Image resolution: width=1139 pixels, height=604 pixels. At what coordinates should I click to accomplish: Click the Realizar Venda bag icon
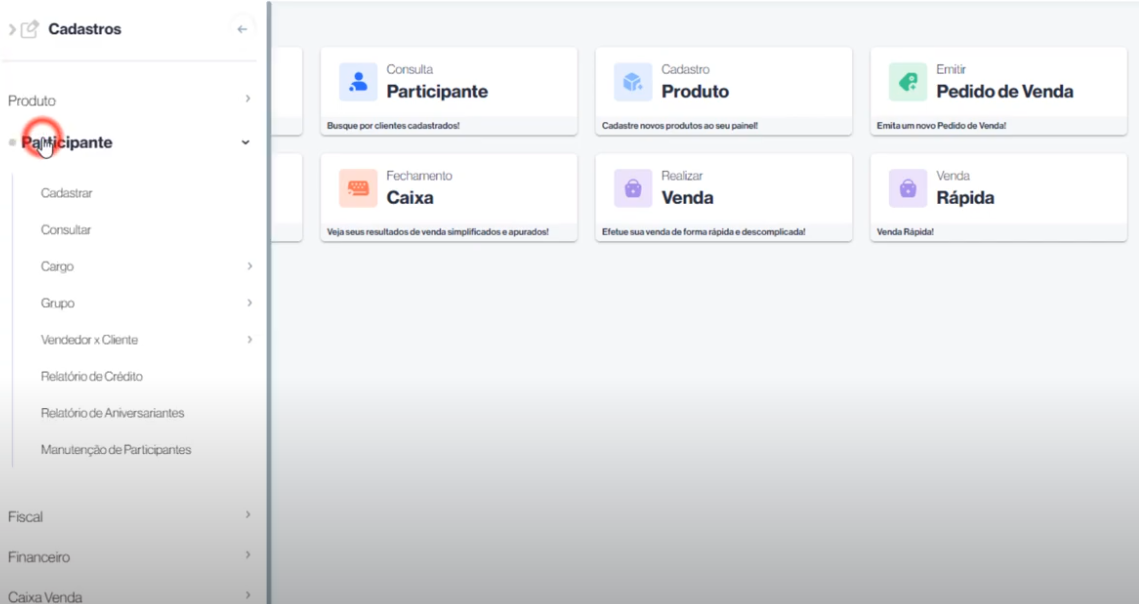coord(632,188)
